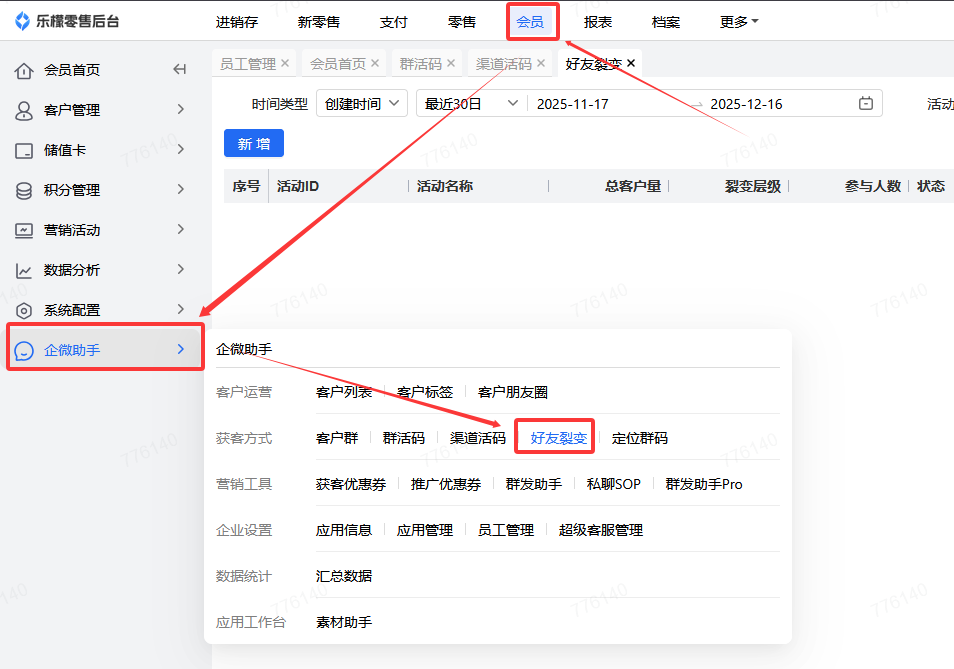Open the 更多 top menu dropdown
This screenshot has width=954, height=669.
click(x=739, y=22)
